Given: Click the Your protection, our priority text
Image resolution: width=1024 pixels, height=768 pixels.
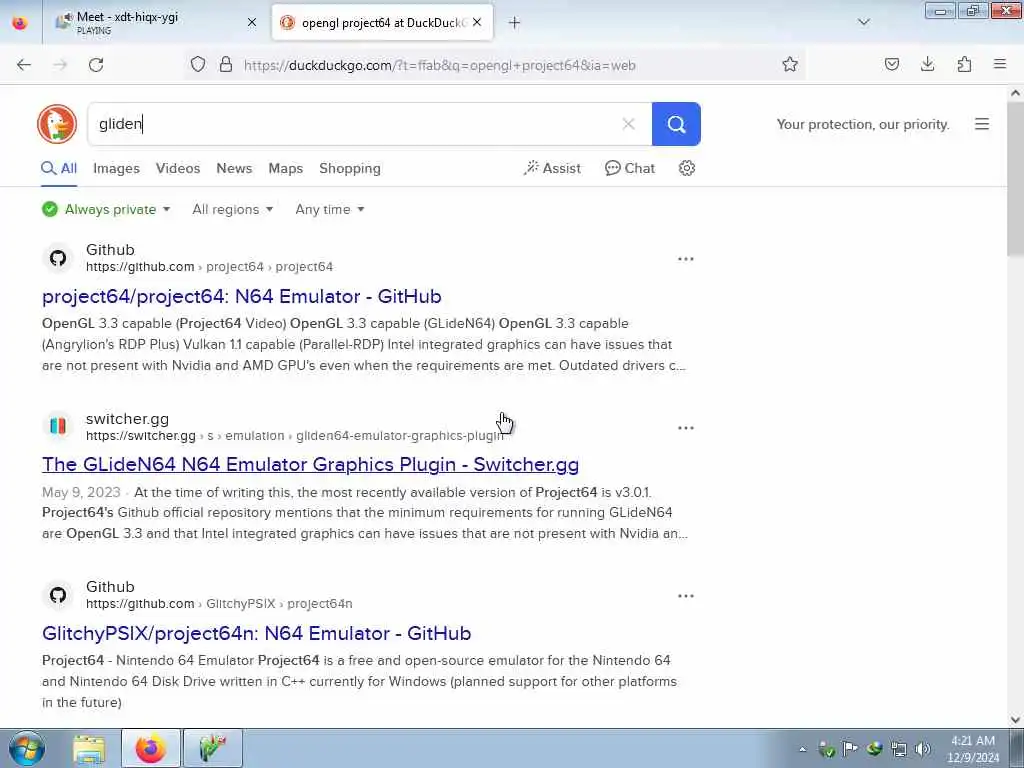Looking at the screenshot, I should [863, 124].
